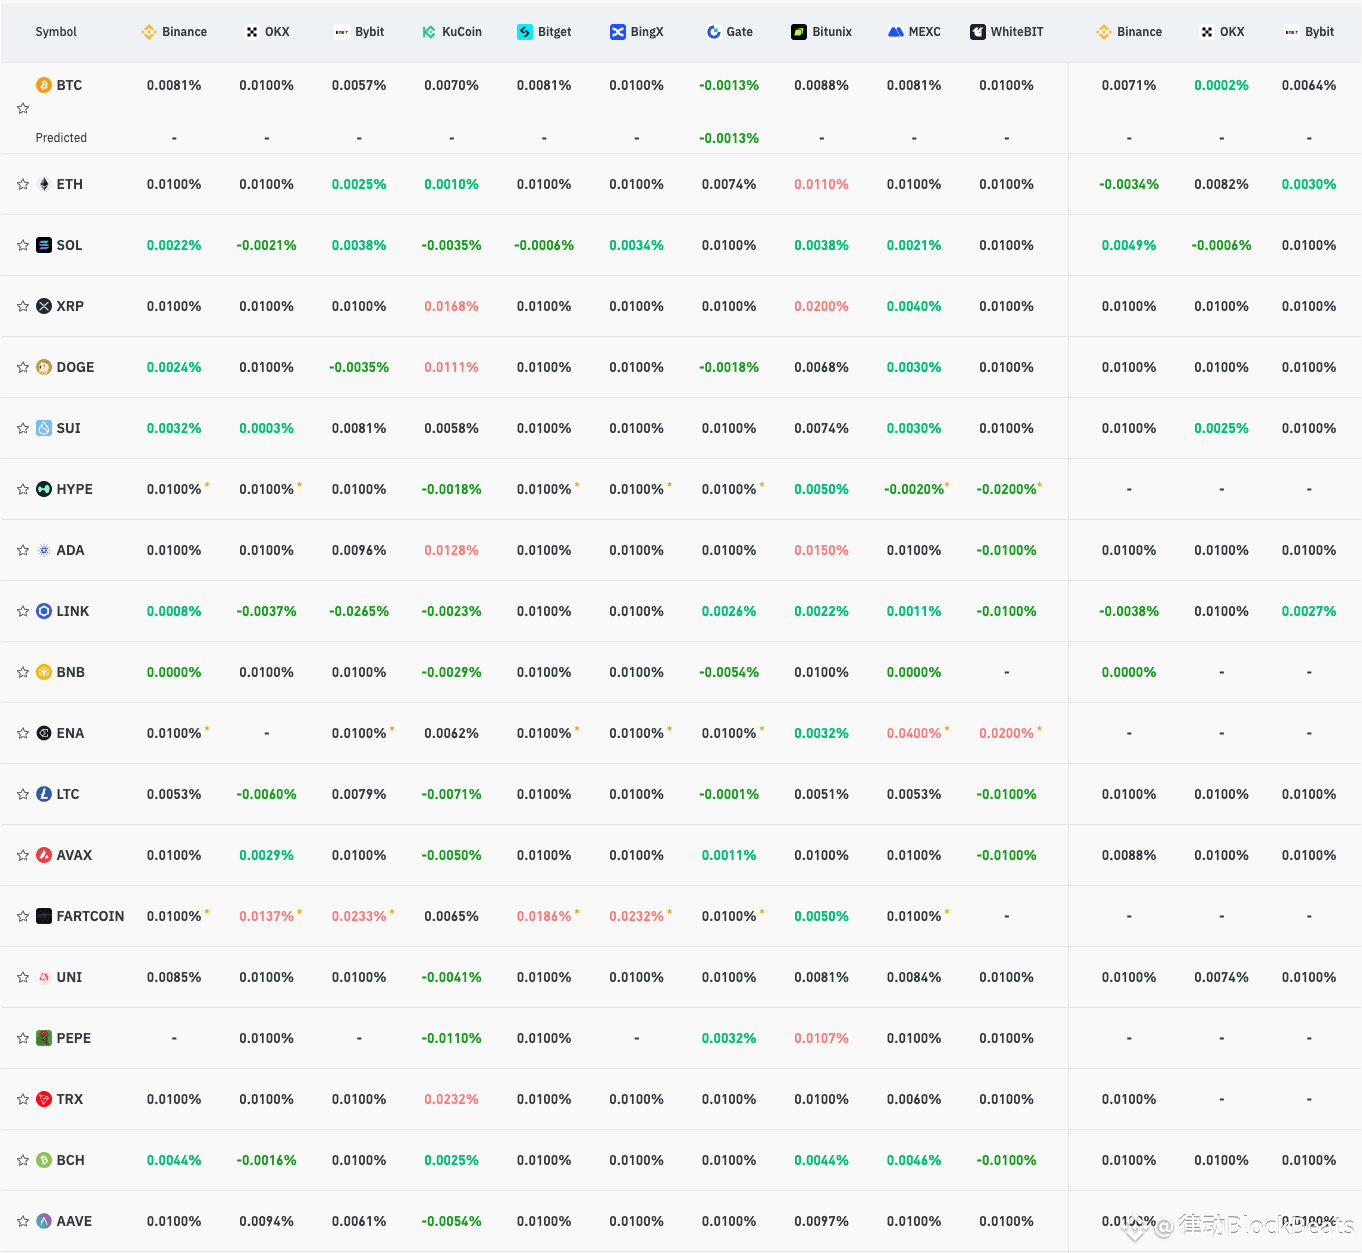Open the PEPE symbol link
This screenshot has width=1362, height=1253.
pyautogui.click(x=73, y=1038)
